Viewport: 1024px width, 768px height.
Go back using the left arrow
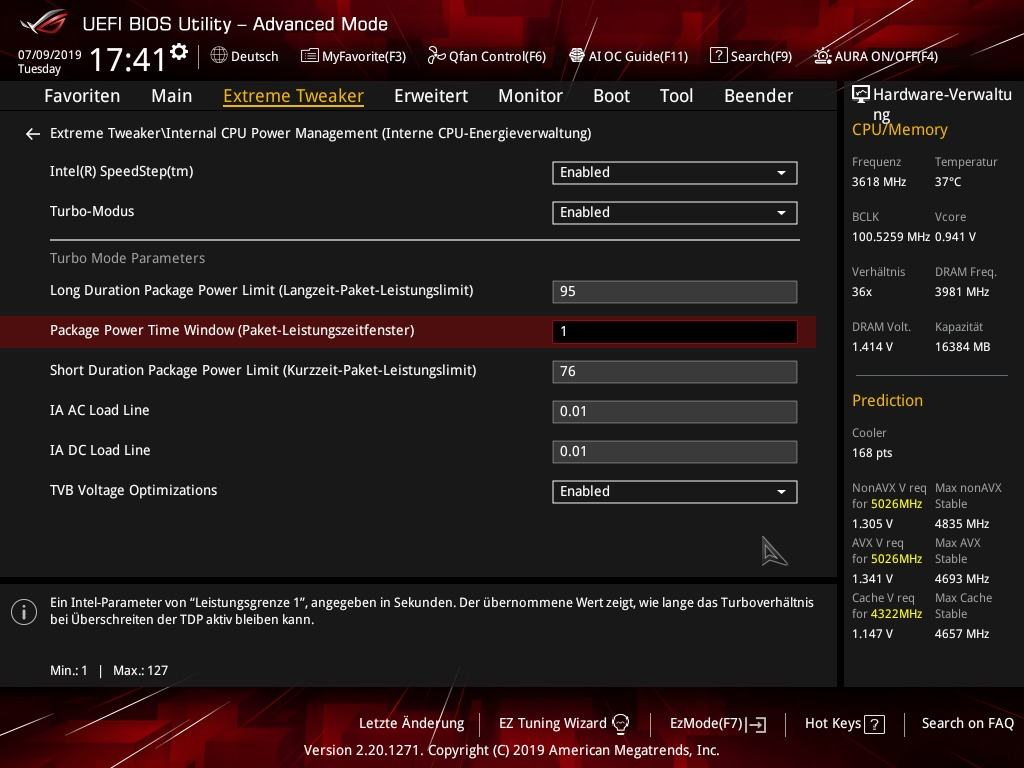click(x=33, y=134)
